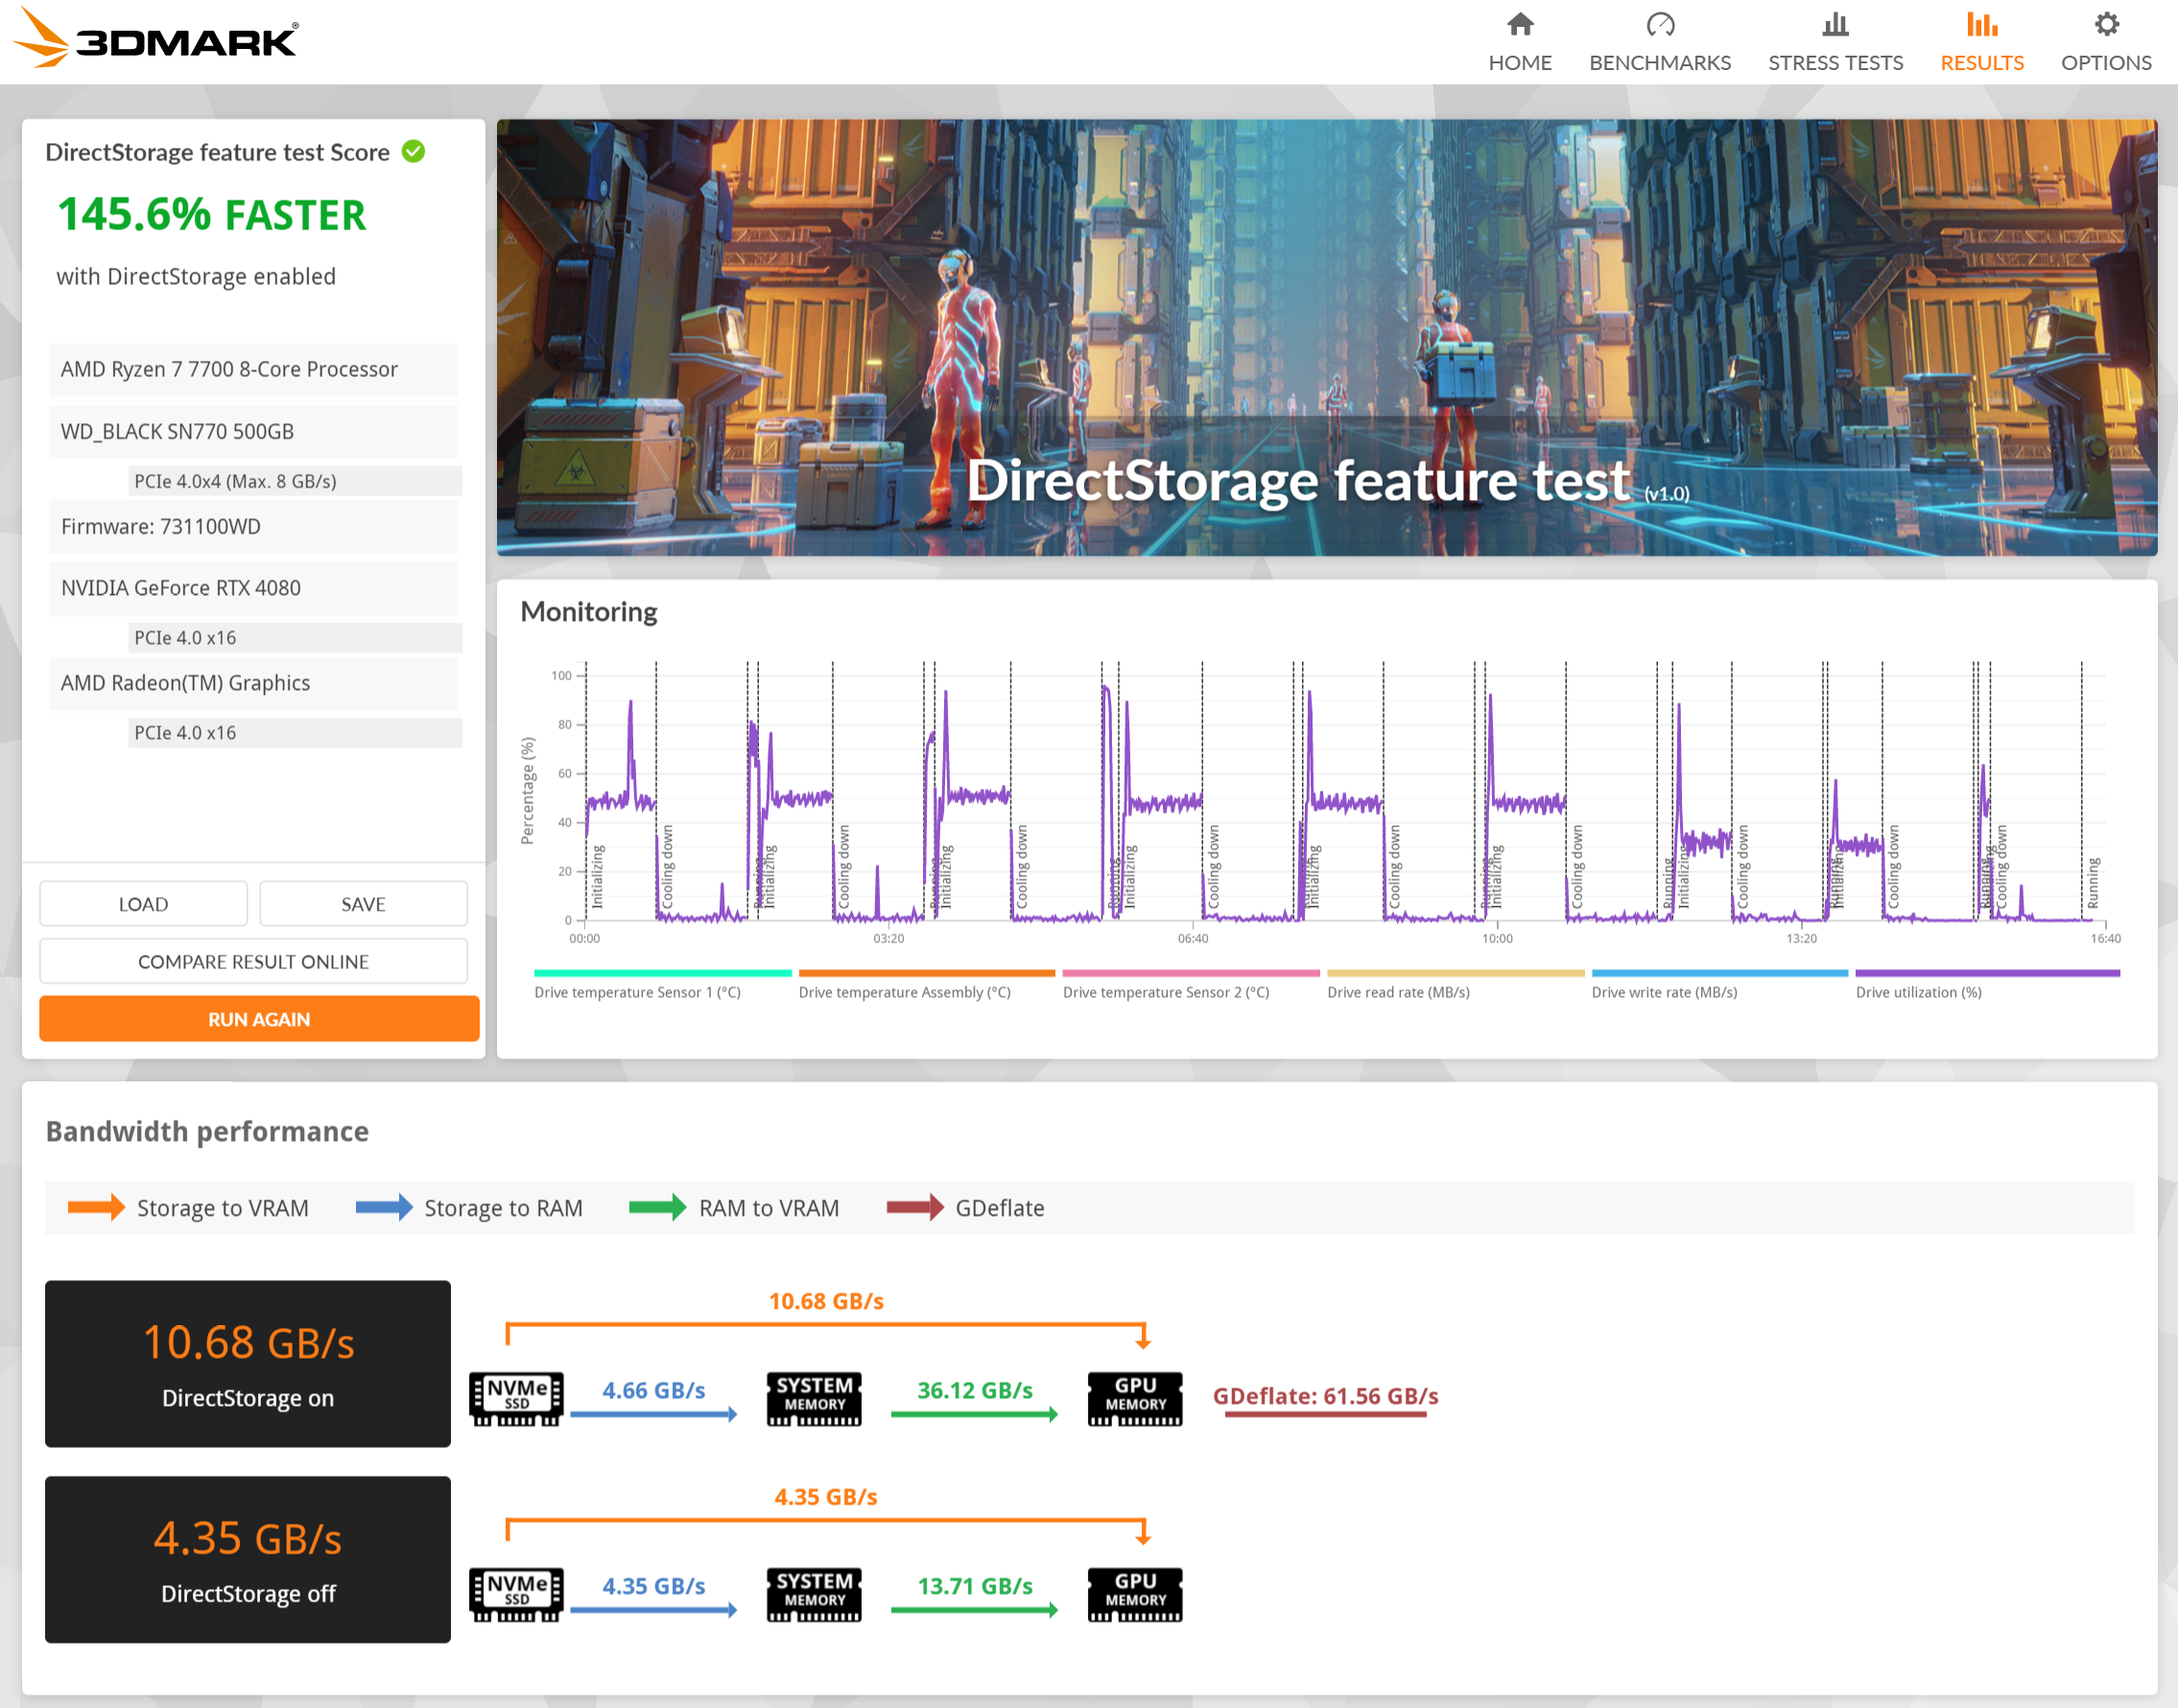This screenshot has width=2178, height=1708.
Task: Click the green validation checkmark icon
Action: pyautogui.click(x=413, y=151)
